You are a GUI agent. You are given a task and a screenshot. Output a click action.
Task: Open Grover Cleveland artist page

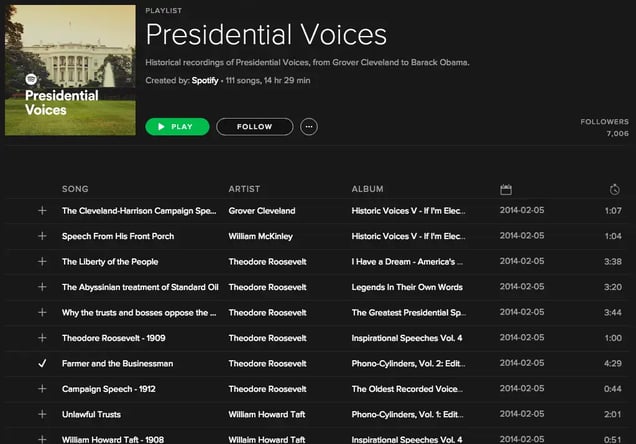pos(262,211)
